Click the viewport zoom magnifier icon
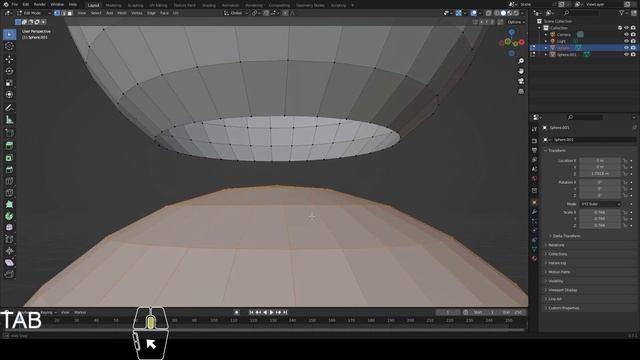Image resolution: width=640 pixels, height=360 pixels. pyautogui.click(x=521, y=61)
